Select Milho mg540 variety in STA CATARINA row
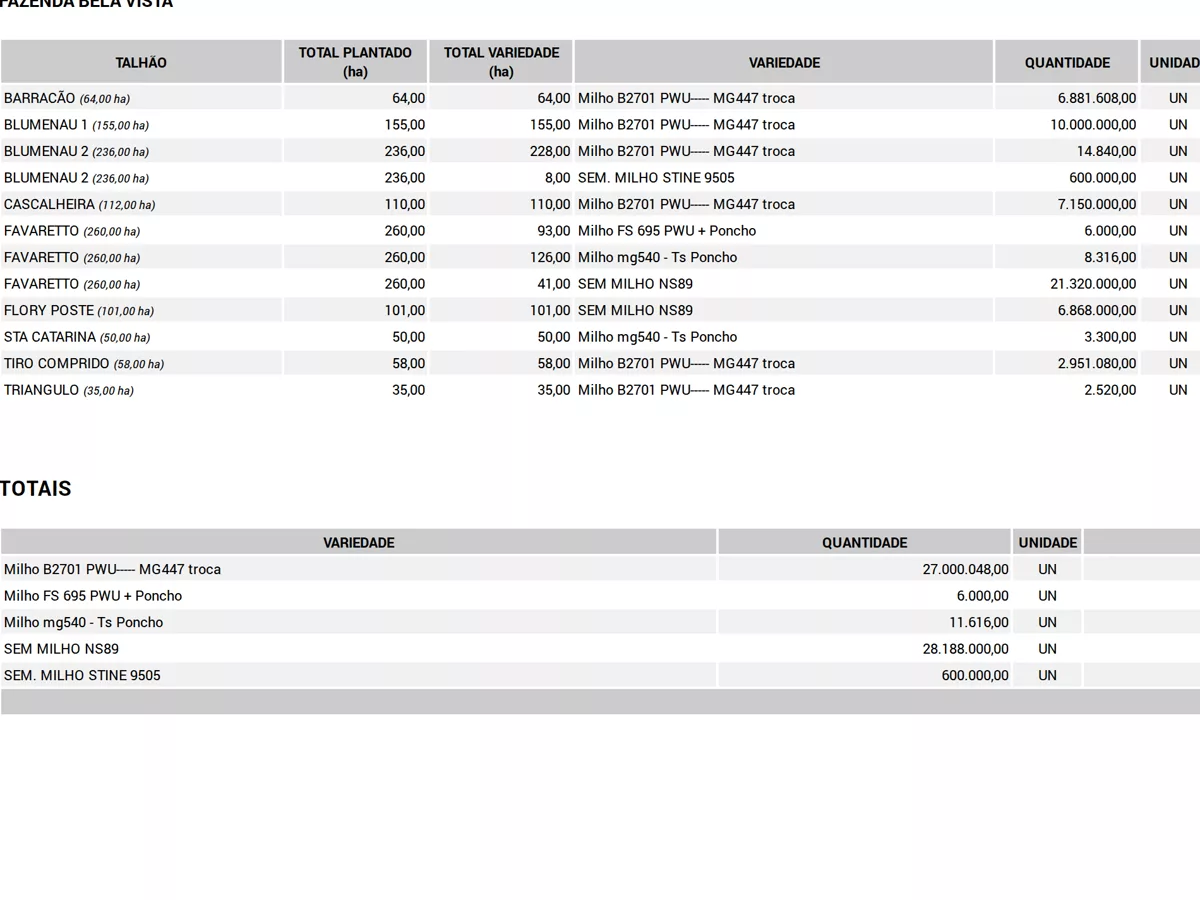The height and width of the screenshot is (900, 1200). pos(657,337)
